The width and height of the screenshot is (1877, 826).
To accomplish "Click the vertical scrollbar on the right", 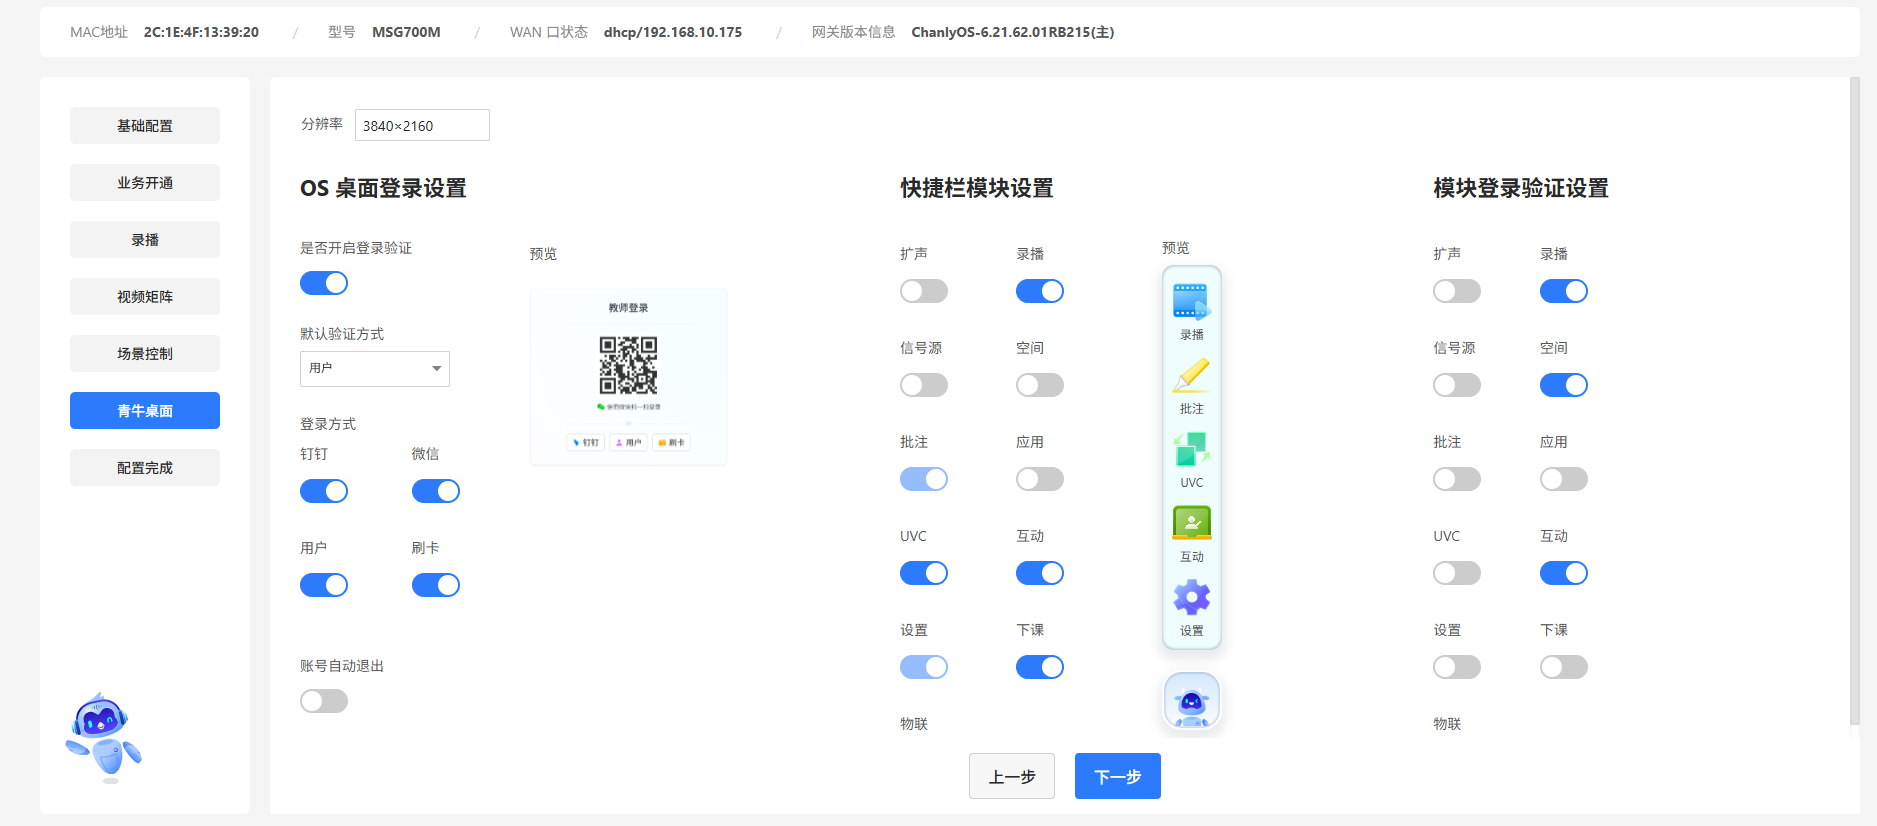I will (1854, 400).
